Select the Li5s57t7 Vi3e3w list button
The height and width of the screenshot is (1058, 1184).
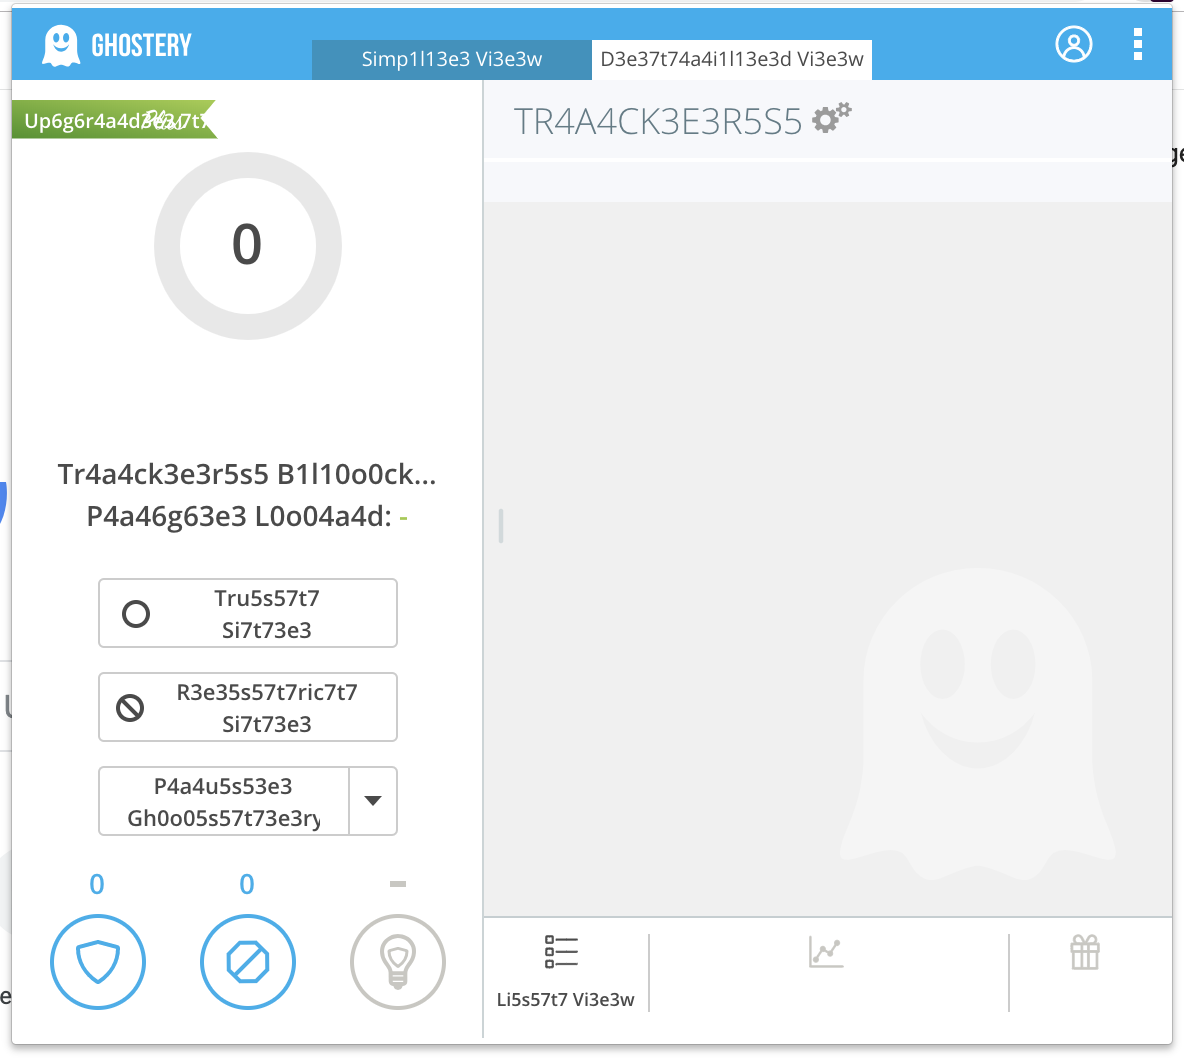click(566, 971)
